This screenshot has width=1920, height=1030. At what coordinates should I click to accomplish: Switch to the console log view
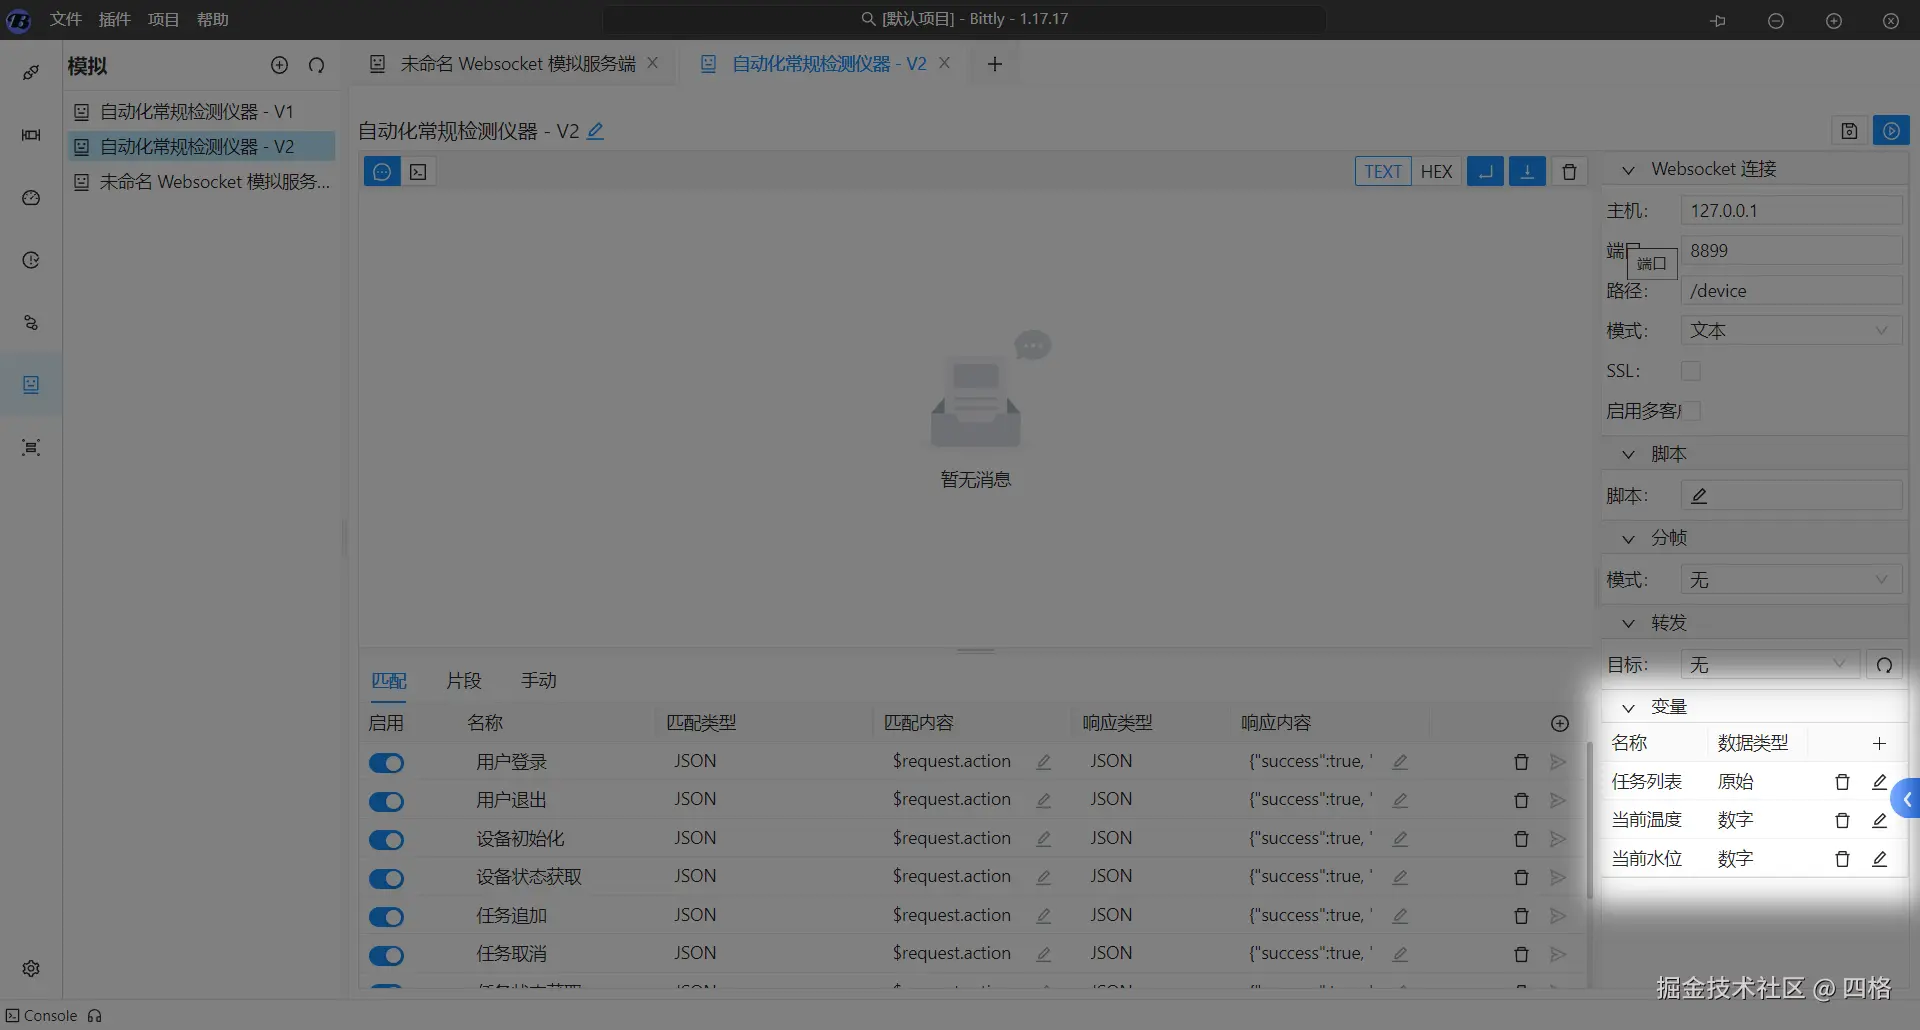click(x=418, y=172)
